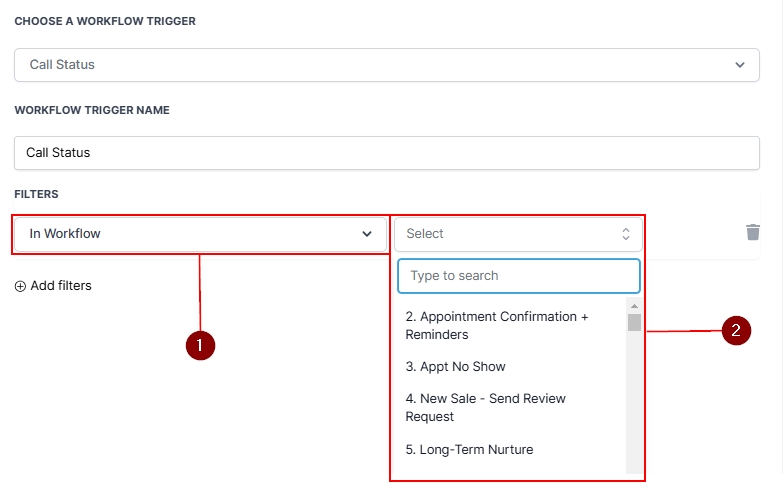The width and height of the screenshot is (783, 483).
Task: Open the Choose a Workflow Trigger dropdown
Action: tap(386, 65)
